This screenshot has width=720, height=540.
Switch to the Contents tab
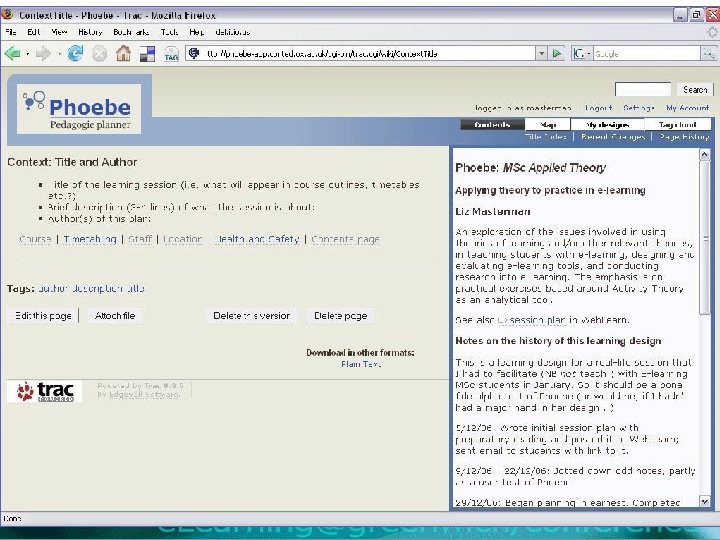(492, 124)
